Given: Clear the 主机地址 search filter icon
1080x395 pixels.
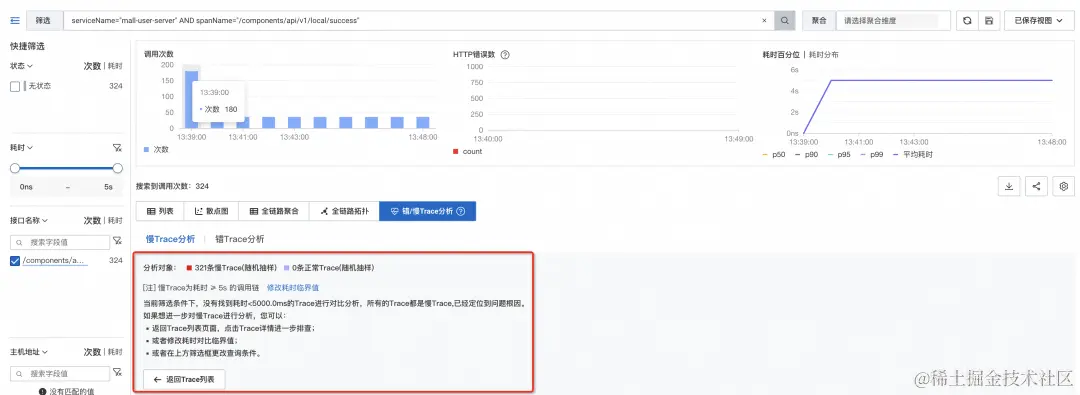Looking at the screenshot, I should pos(117,373).
